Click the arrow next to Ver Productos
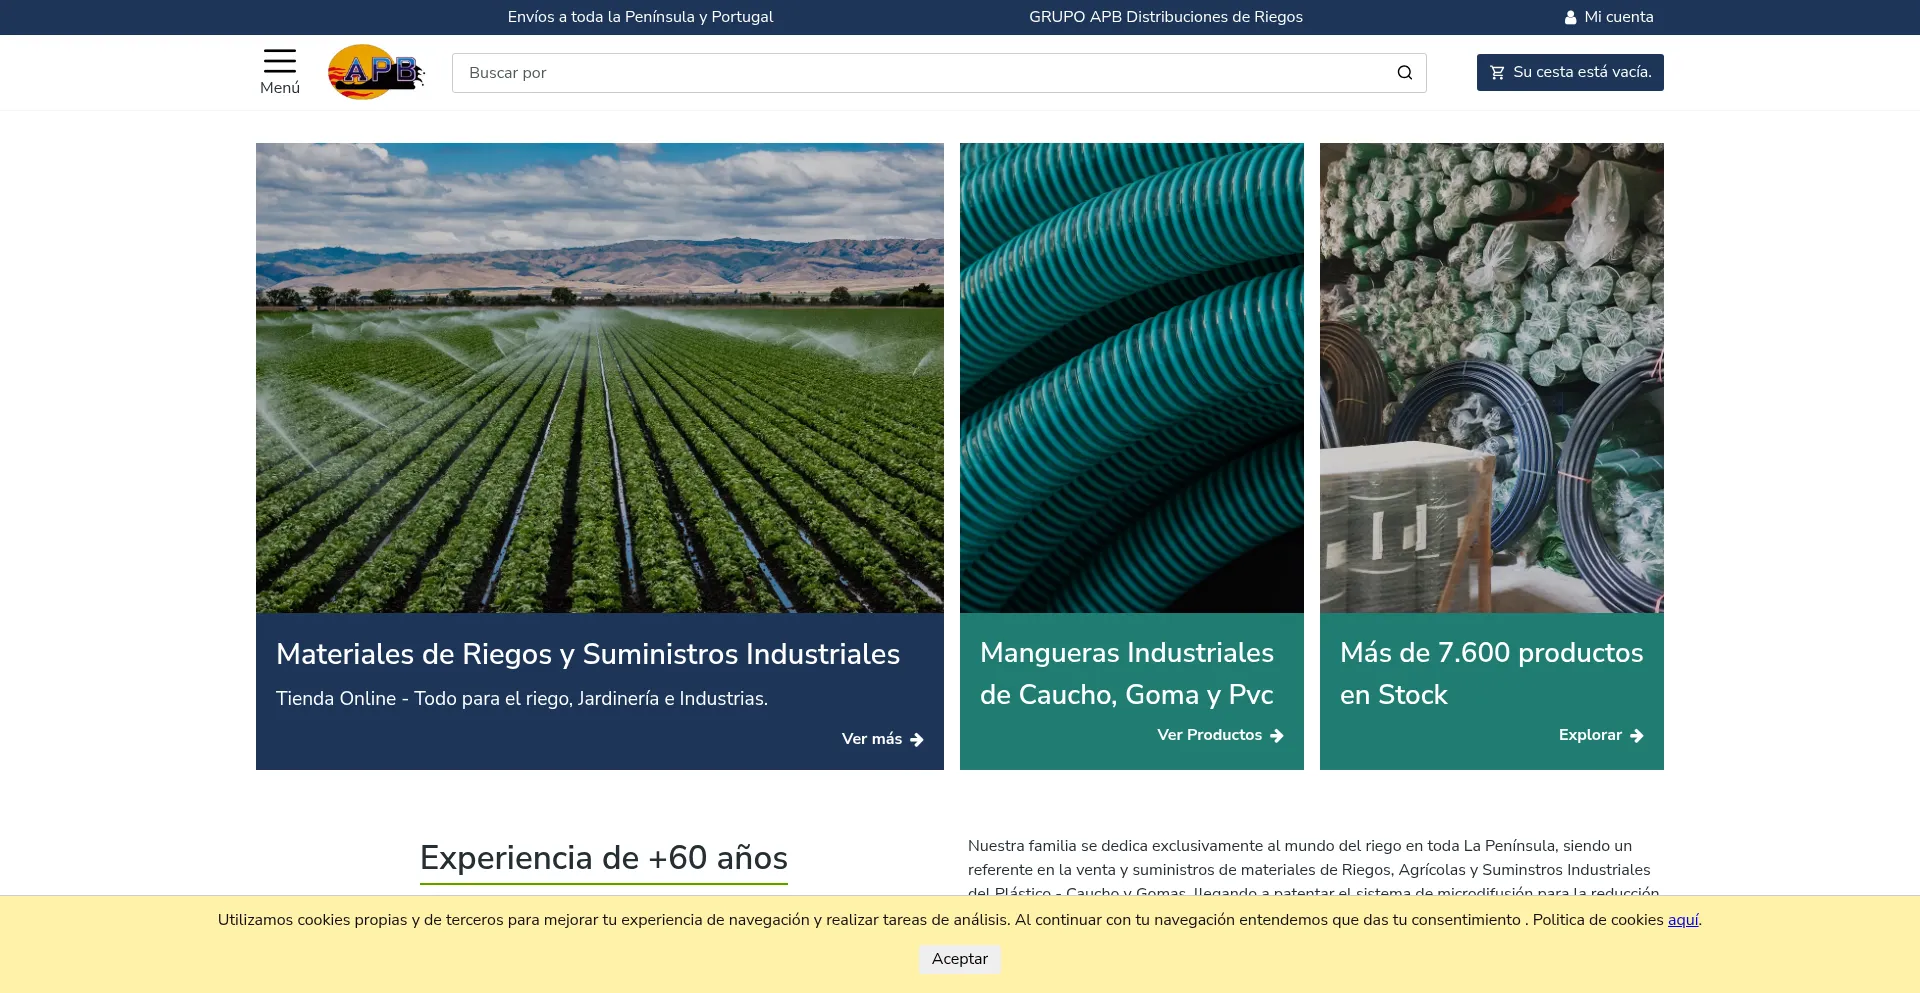The height and width of the screenshot is (993, 1920). pos(1277,736)
